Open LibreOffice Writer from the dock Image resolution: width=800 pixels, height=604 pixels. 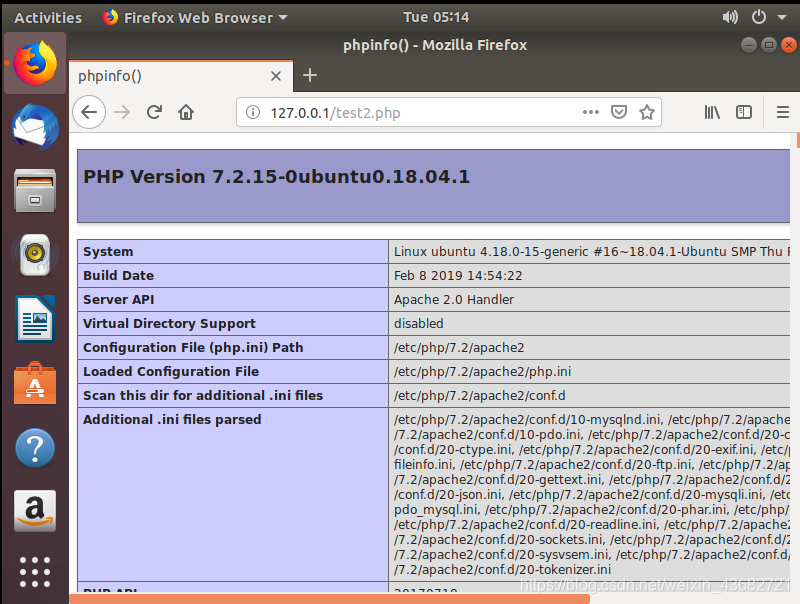pos(35,318)
